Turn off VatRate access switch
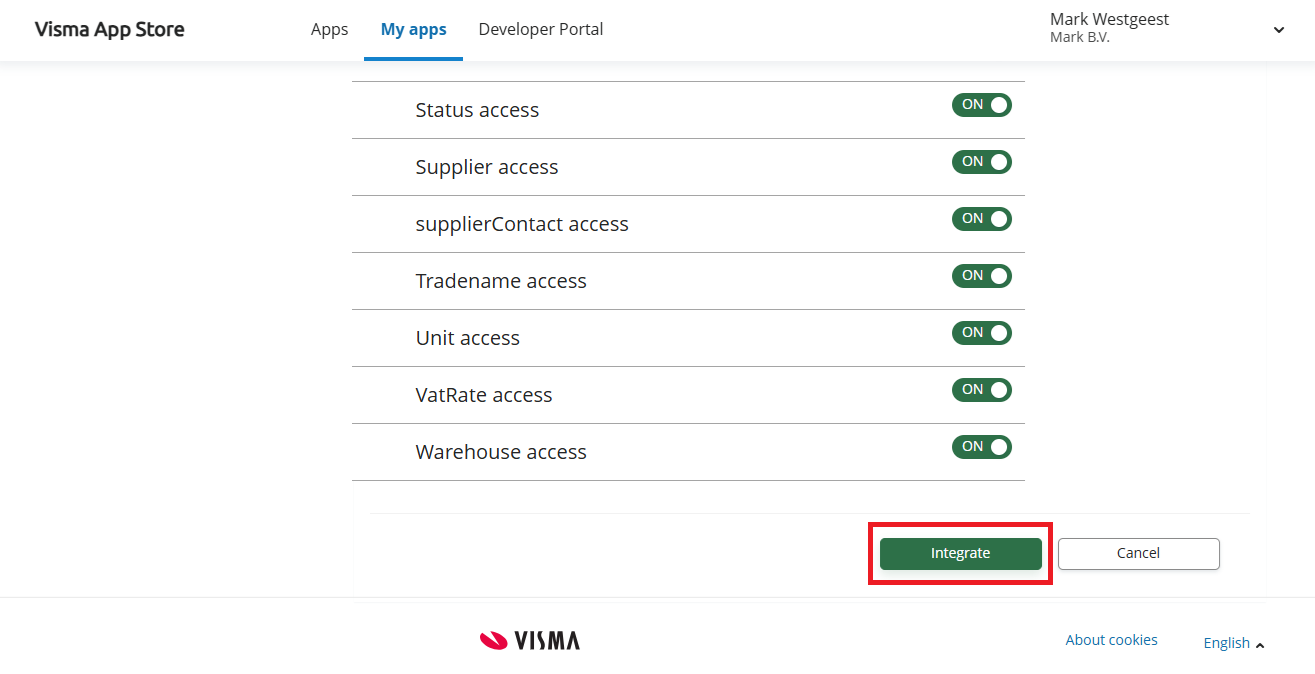Screen dimensions: 1315x674 click(981, 390)
